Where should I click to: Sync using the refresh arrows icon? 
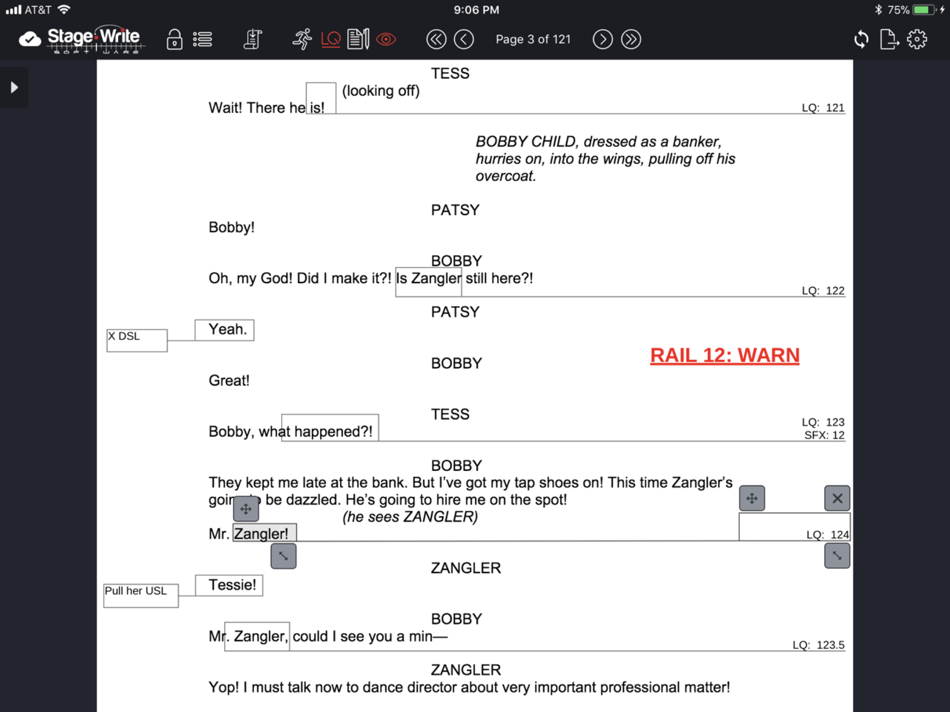point(861,40)
